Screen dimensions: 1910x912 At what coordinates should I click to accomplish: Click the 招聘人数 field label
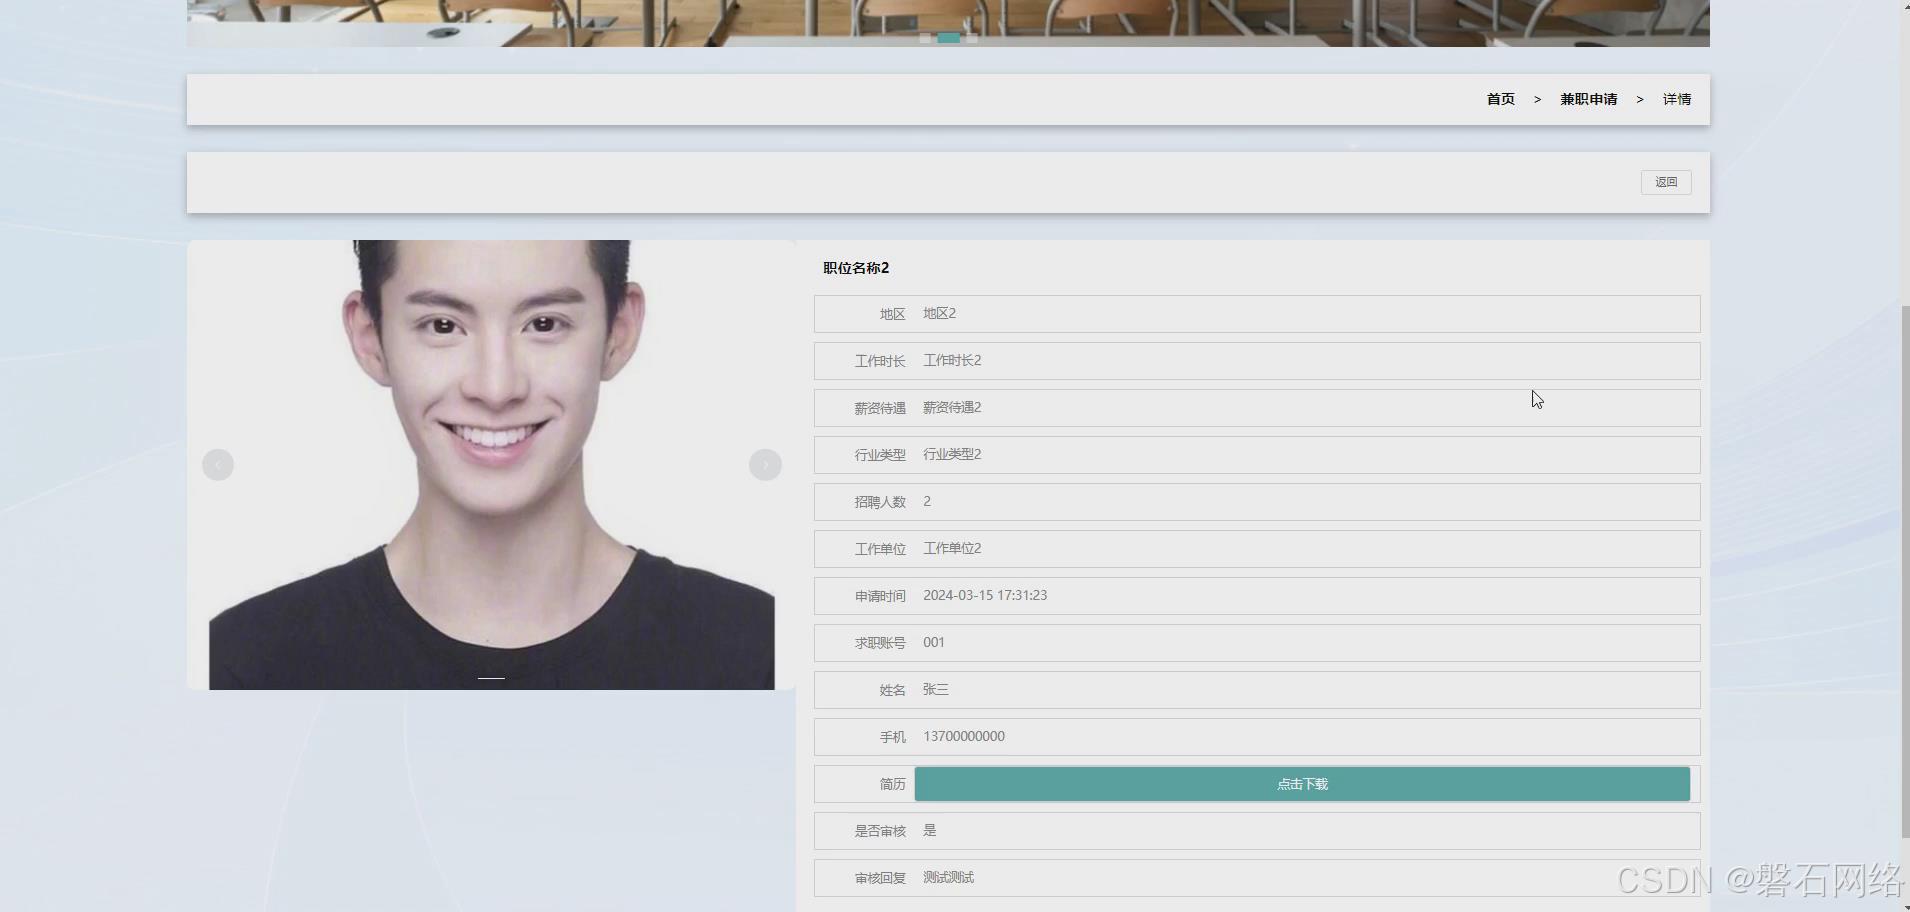(x=880, y=503)
